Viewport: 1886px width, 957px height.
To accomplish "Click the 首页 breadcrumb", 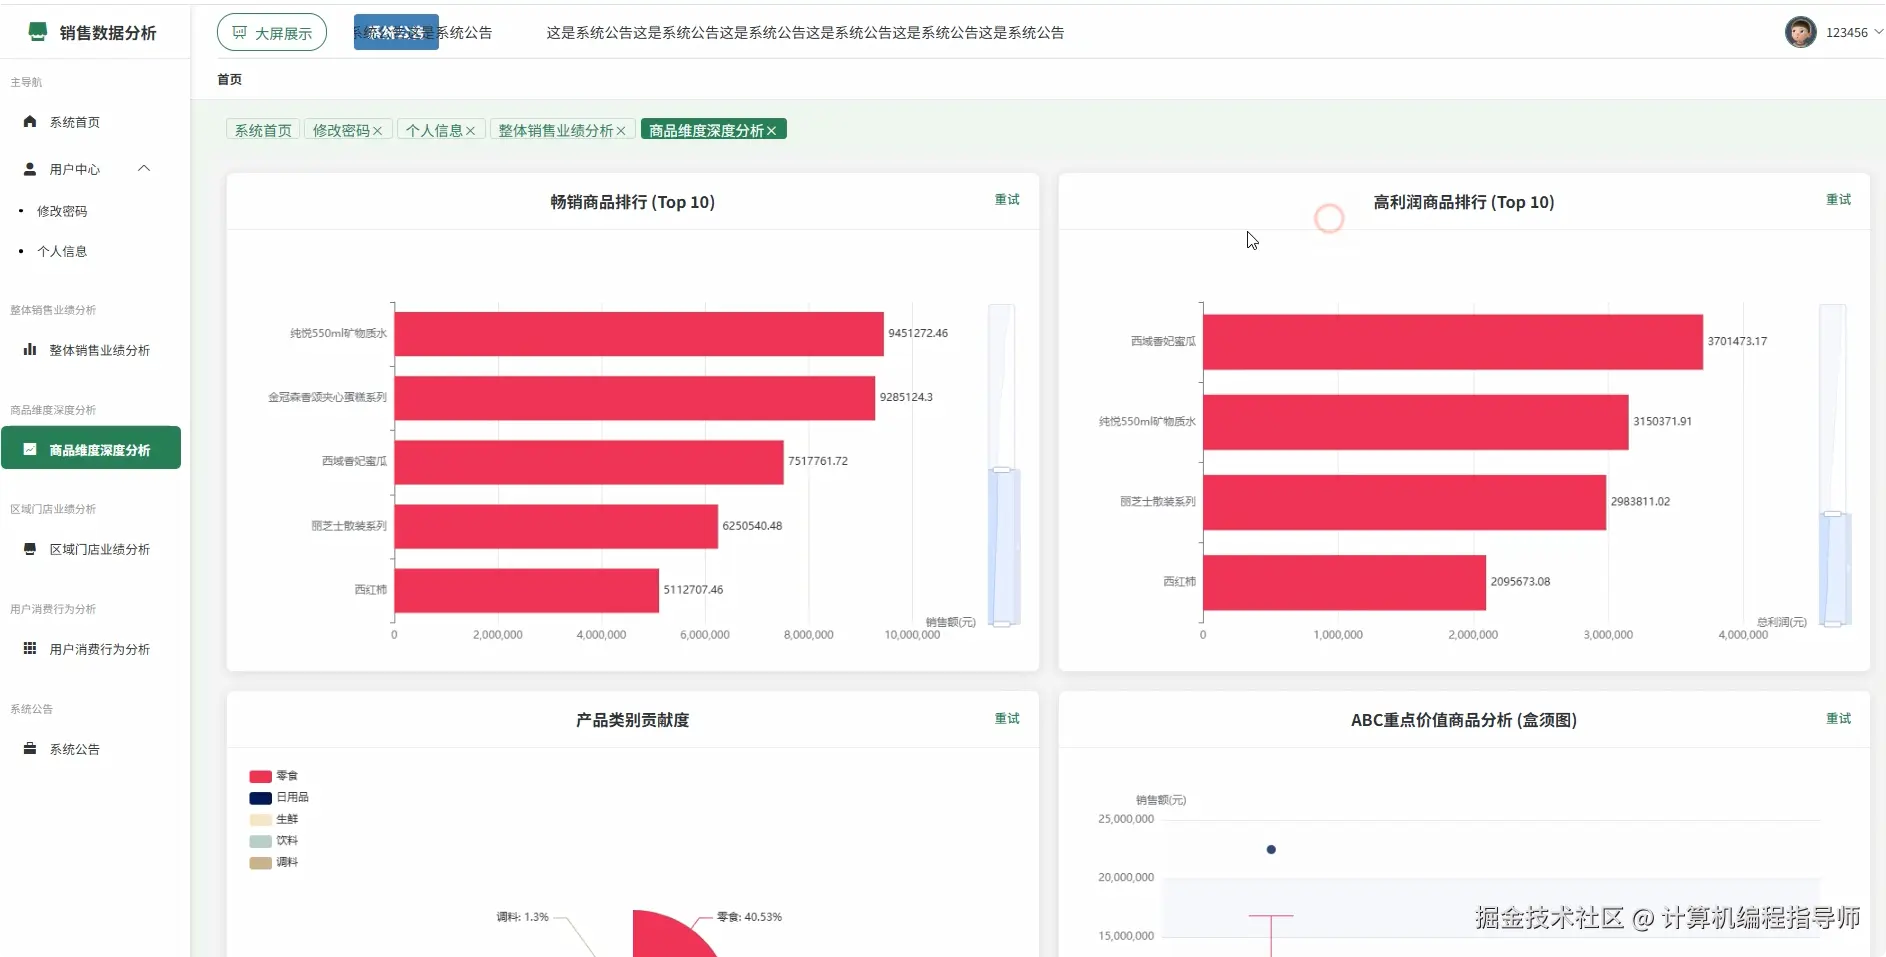I will tap(229, 79).
